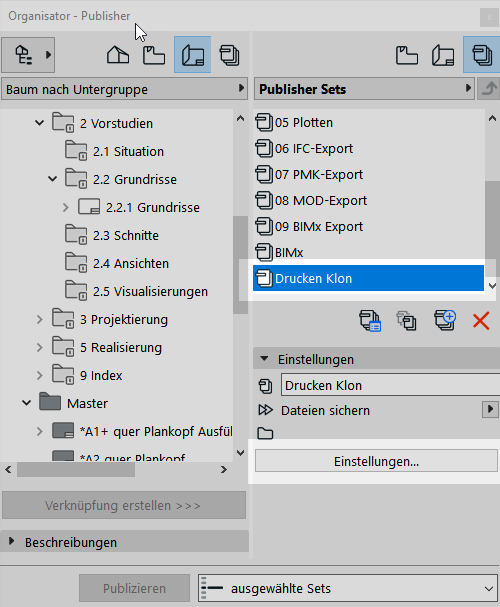Activate right panel Publisher Sets mode icon
Screen dimensions: 500x607
(x=481, y=55)
